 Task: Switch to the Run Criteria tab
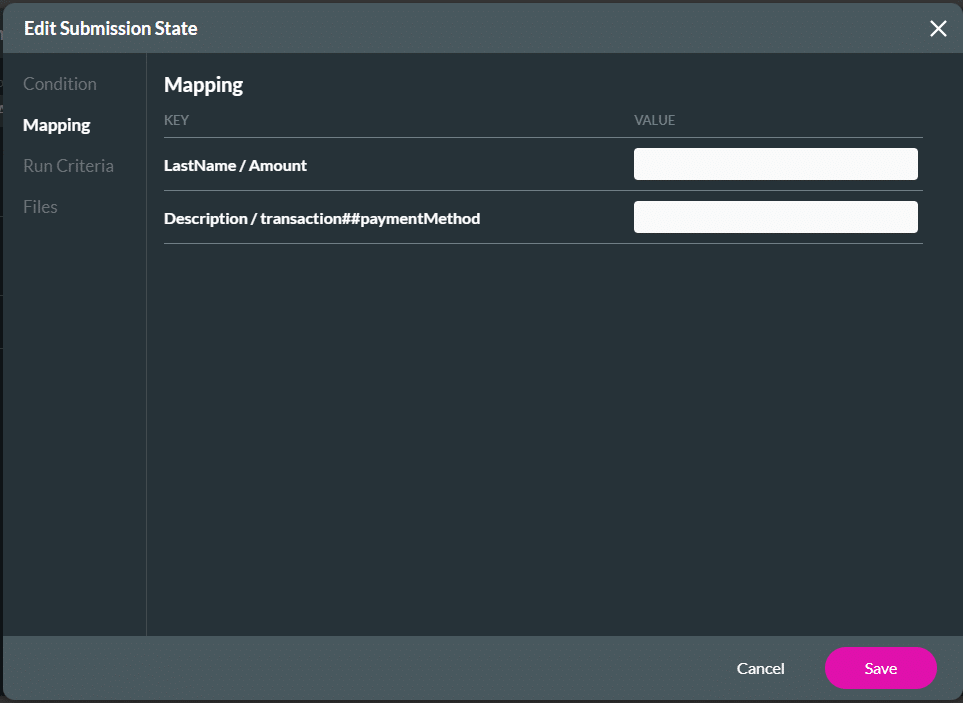pos(68,166)
